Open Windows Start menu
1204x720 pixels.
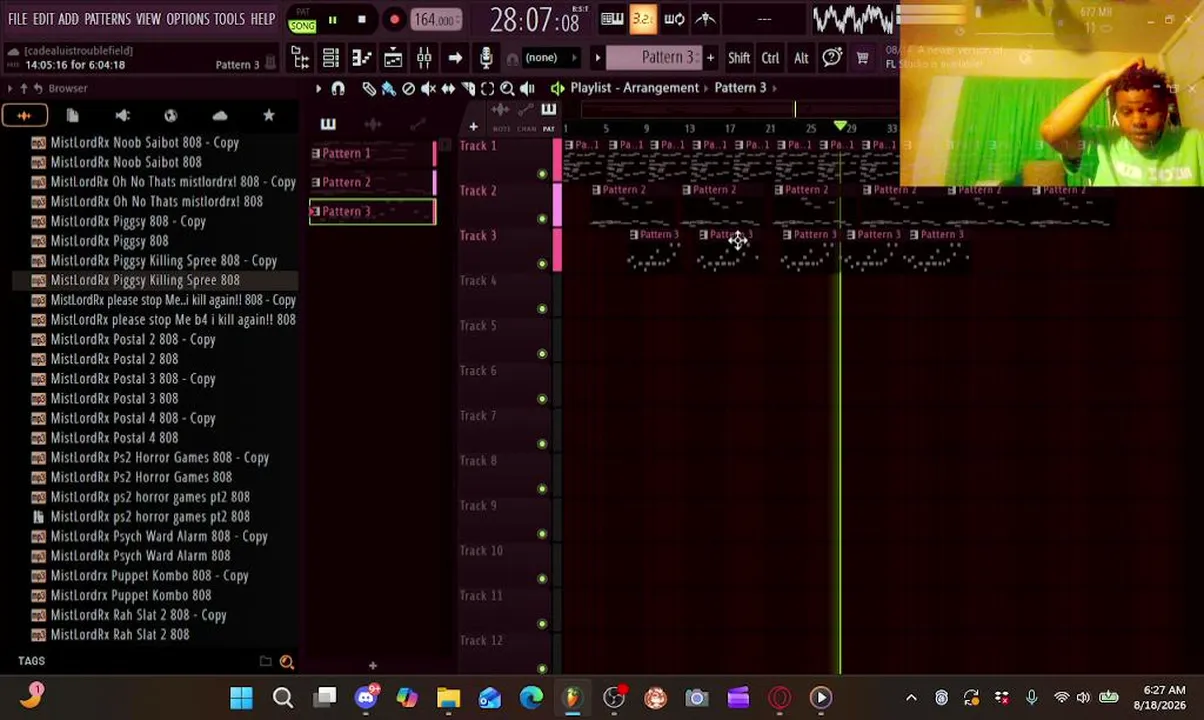241,697
